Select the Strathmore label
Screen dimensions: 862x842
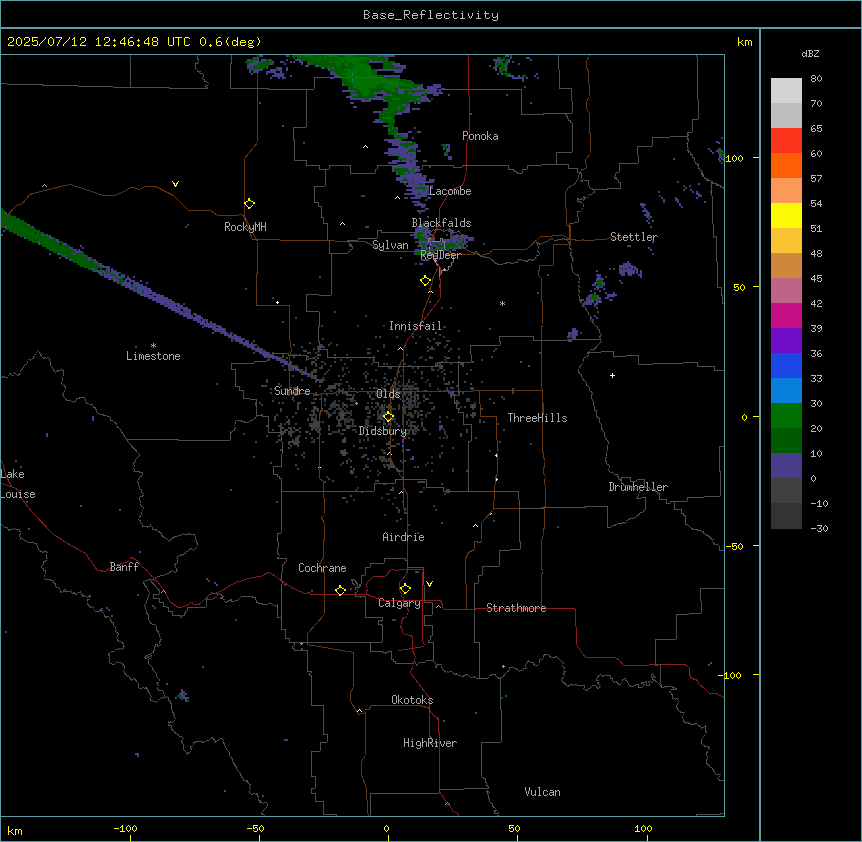tap(516, 608)
